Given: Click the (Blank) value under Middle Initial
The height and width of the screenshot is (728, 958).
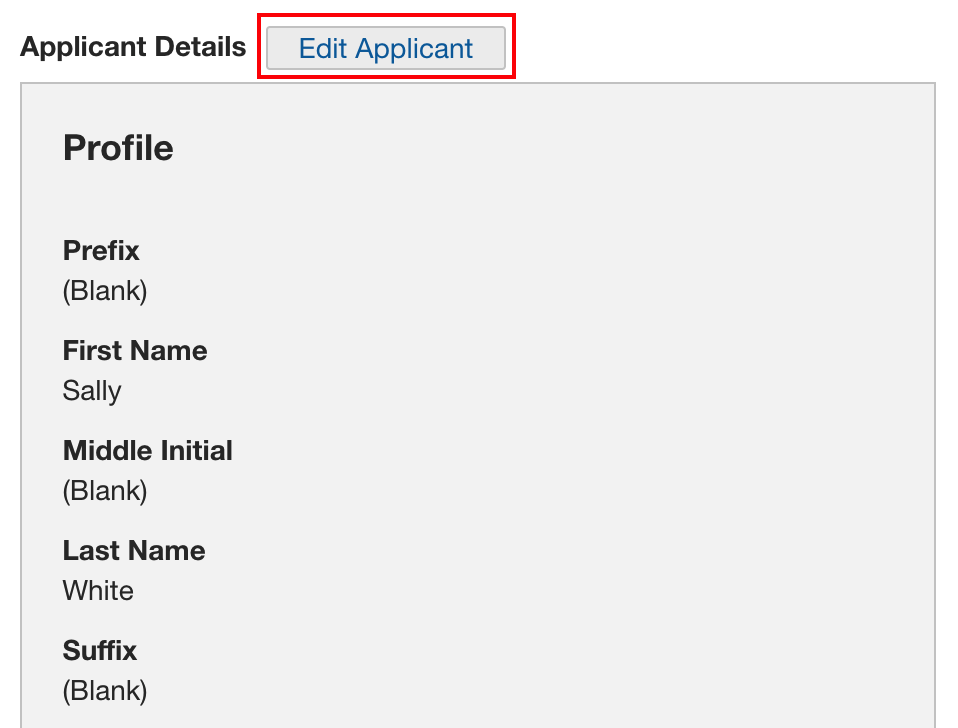Looking at the screenshot, I should tap(105, 491).
